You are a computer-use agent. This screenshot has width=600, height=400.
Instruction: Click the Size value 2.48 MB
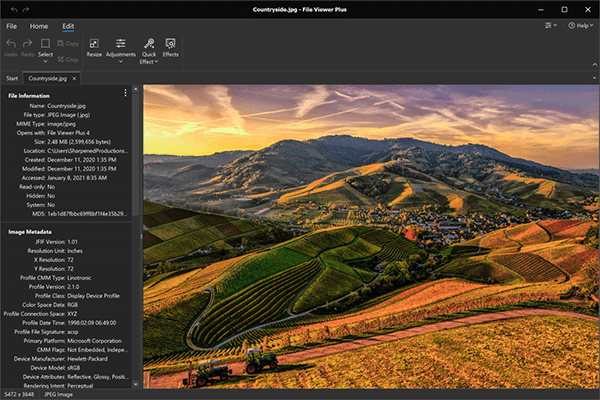79,142
